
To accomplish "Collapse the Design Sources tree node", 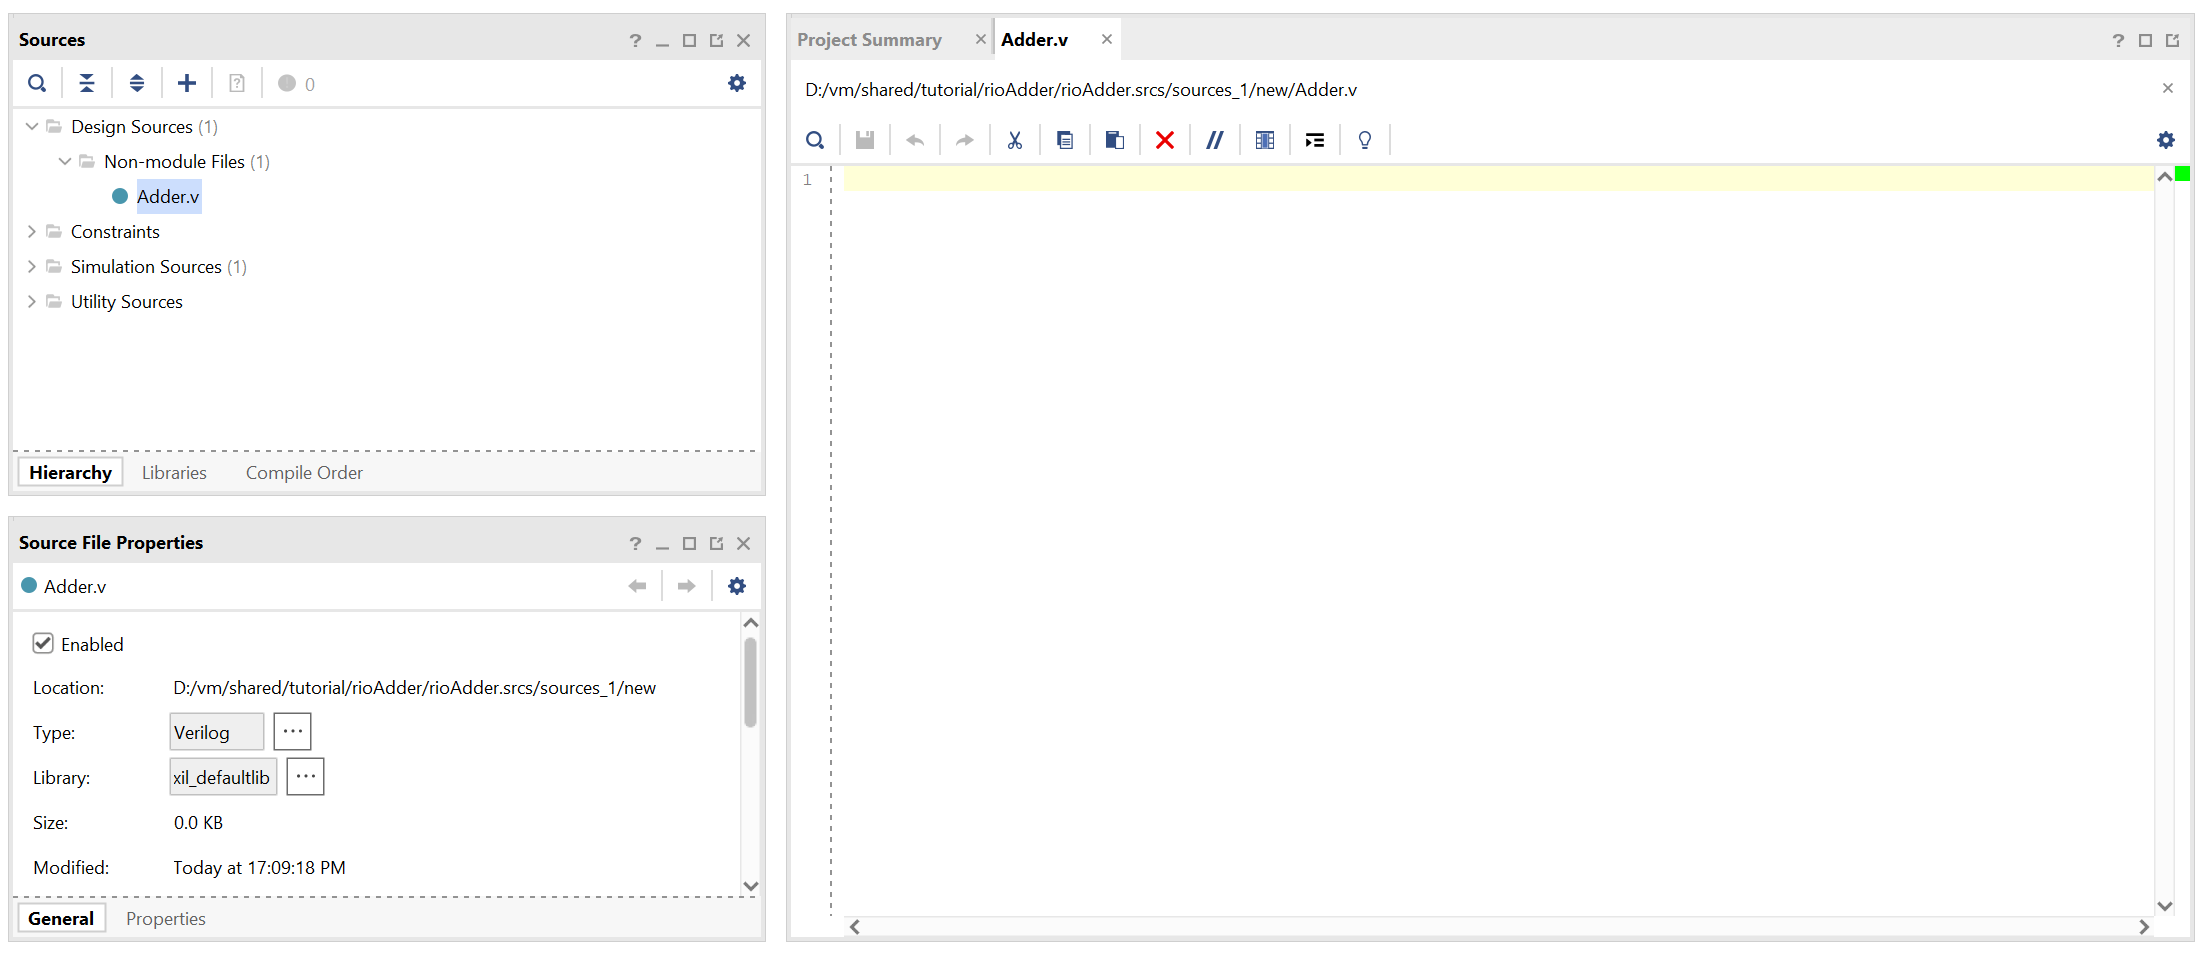I will [x=32, y=127].
